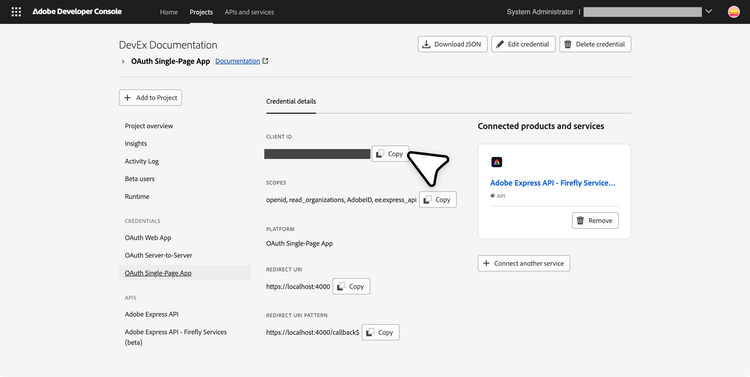Image resolution: width=750 pixels, height=377 pixels.
Task: Select OAuth Web App credential
Action: (x=148, y=238)
